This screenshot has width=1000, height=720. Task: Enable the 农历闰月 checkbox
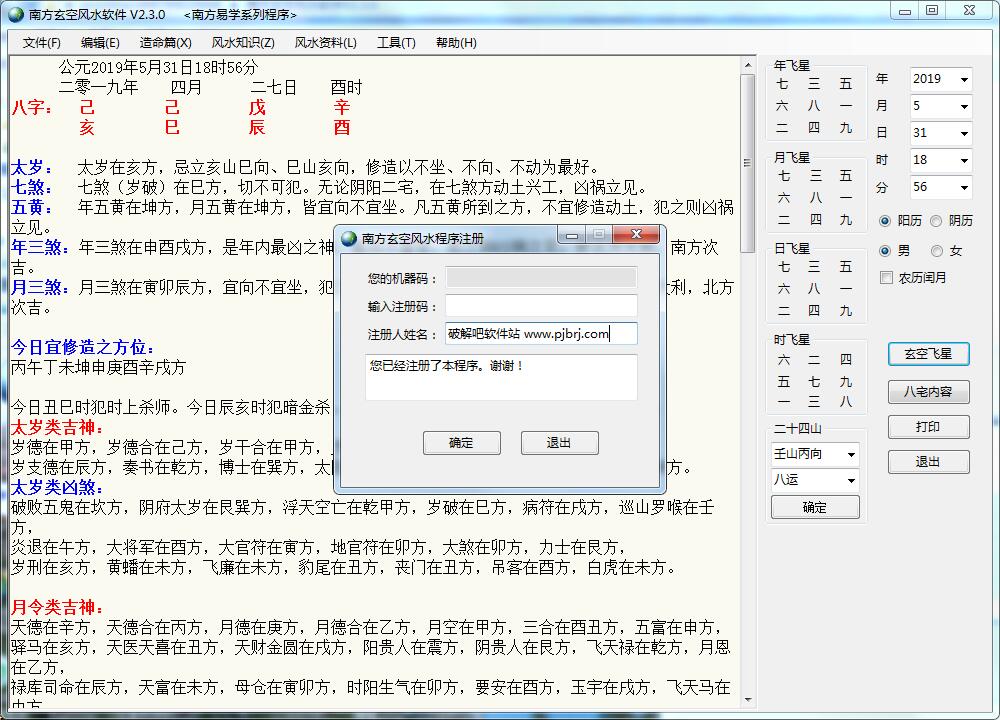(x=886, y=277)
